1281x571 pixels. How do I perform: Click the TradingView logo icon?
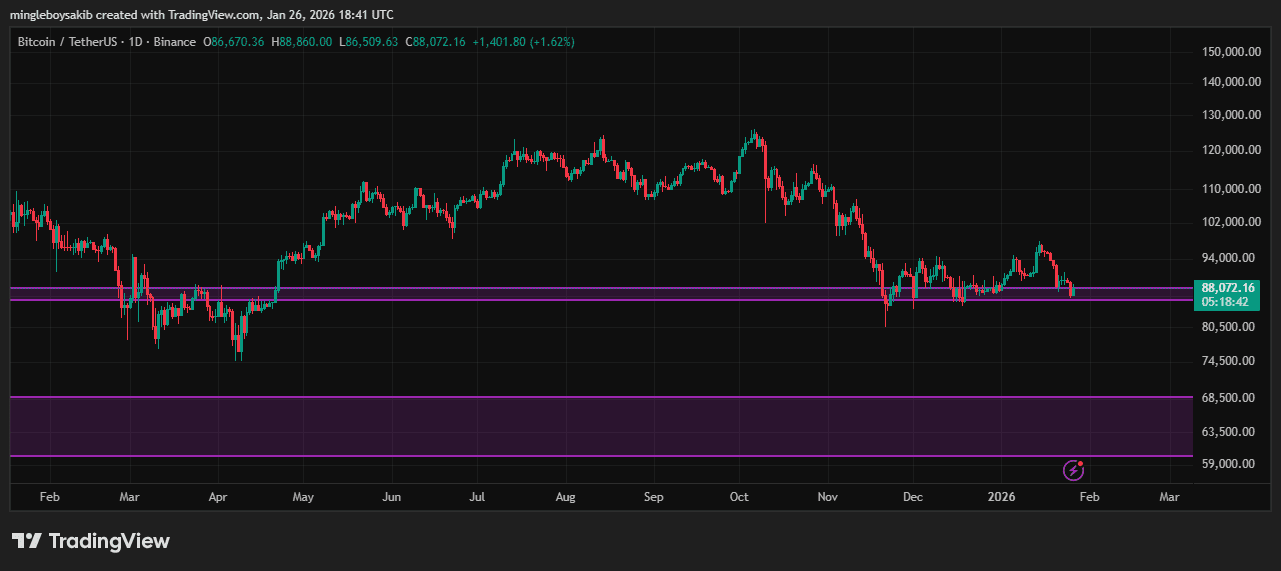tap(26, 541)
